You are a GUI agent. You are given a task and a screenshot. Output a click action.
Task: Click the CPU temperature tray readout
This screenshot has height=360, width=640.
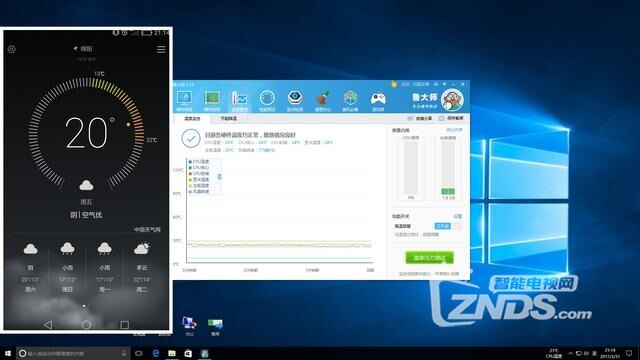tap(553, 353)
